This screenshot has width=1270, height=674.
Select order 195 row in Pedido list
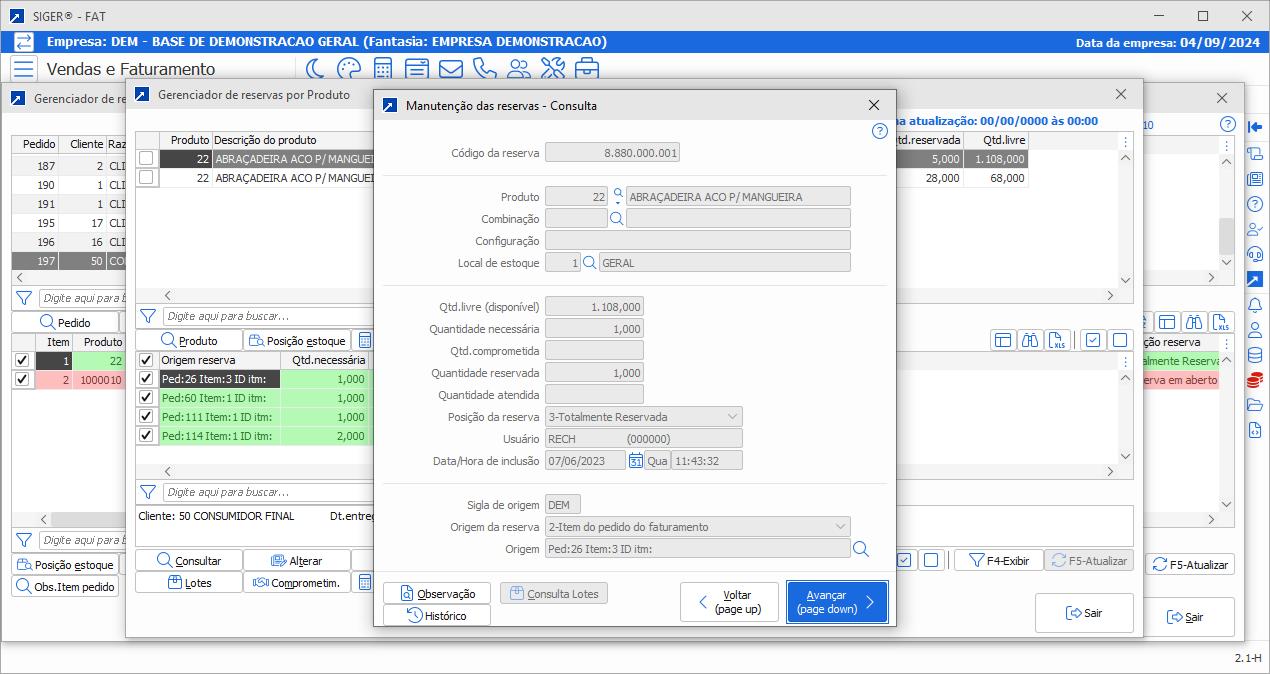(46, 223)
